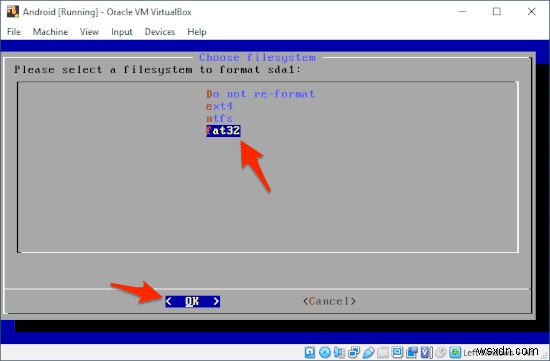Click the VirtualBox app icon in title bar
The width and height of the screenshot is (550, 361).
[13, 12]
